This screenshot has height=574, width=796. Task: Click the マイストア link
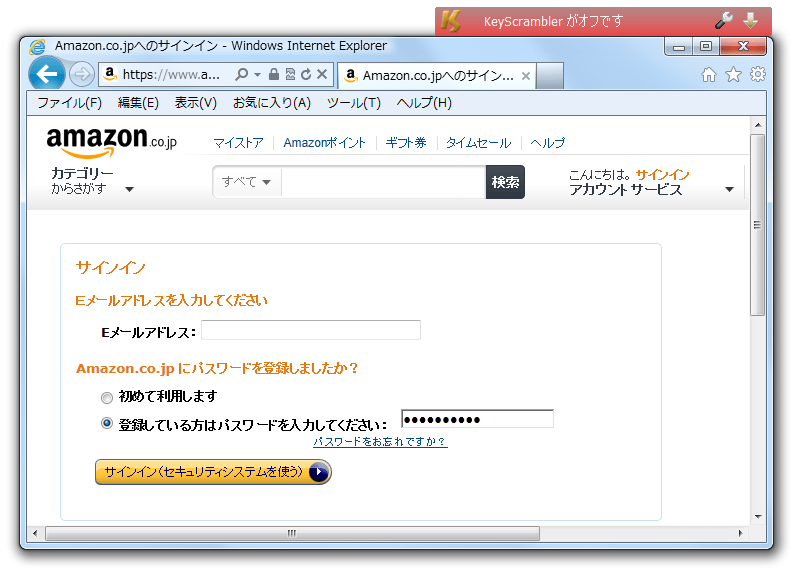(x=238, y=143)
